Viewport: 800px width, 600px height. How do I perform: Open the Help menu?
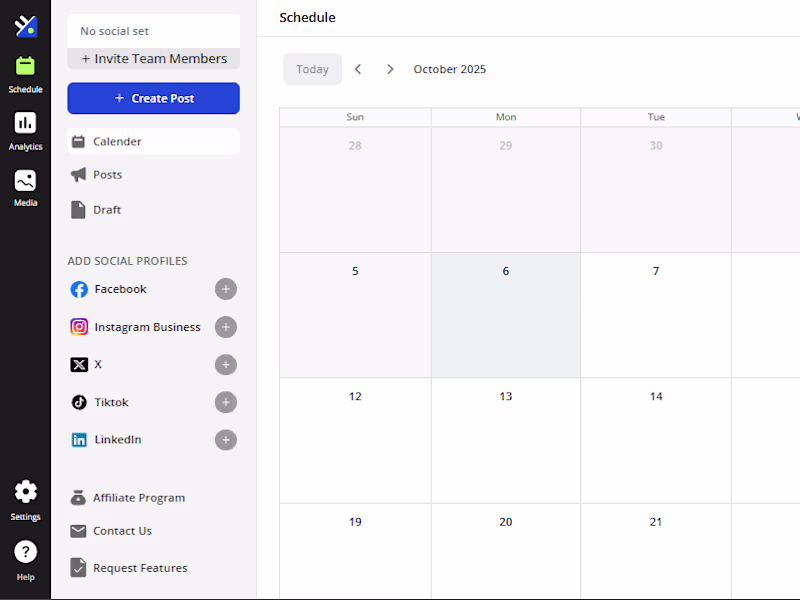point(25,551)
